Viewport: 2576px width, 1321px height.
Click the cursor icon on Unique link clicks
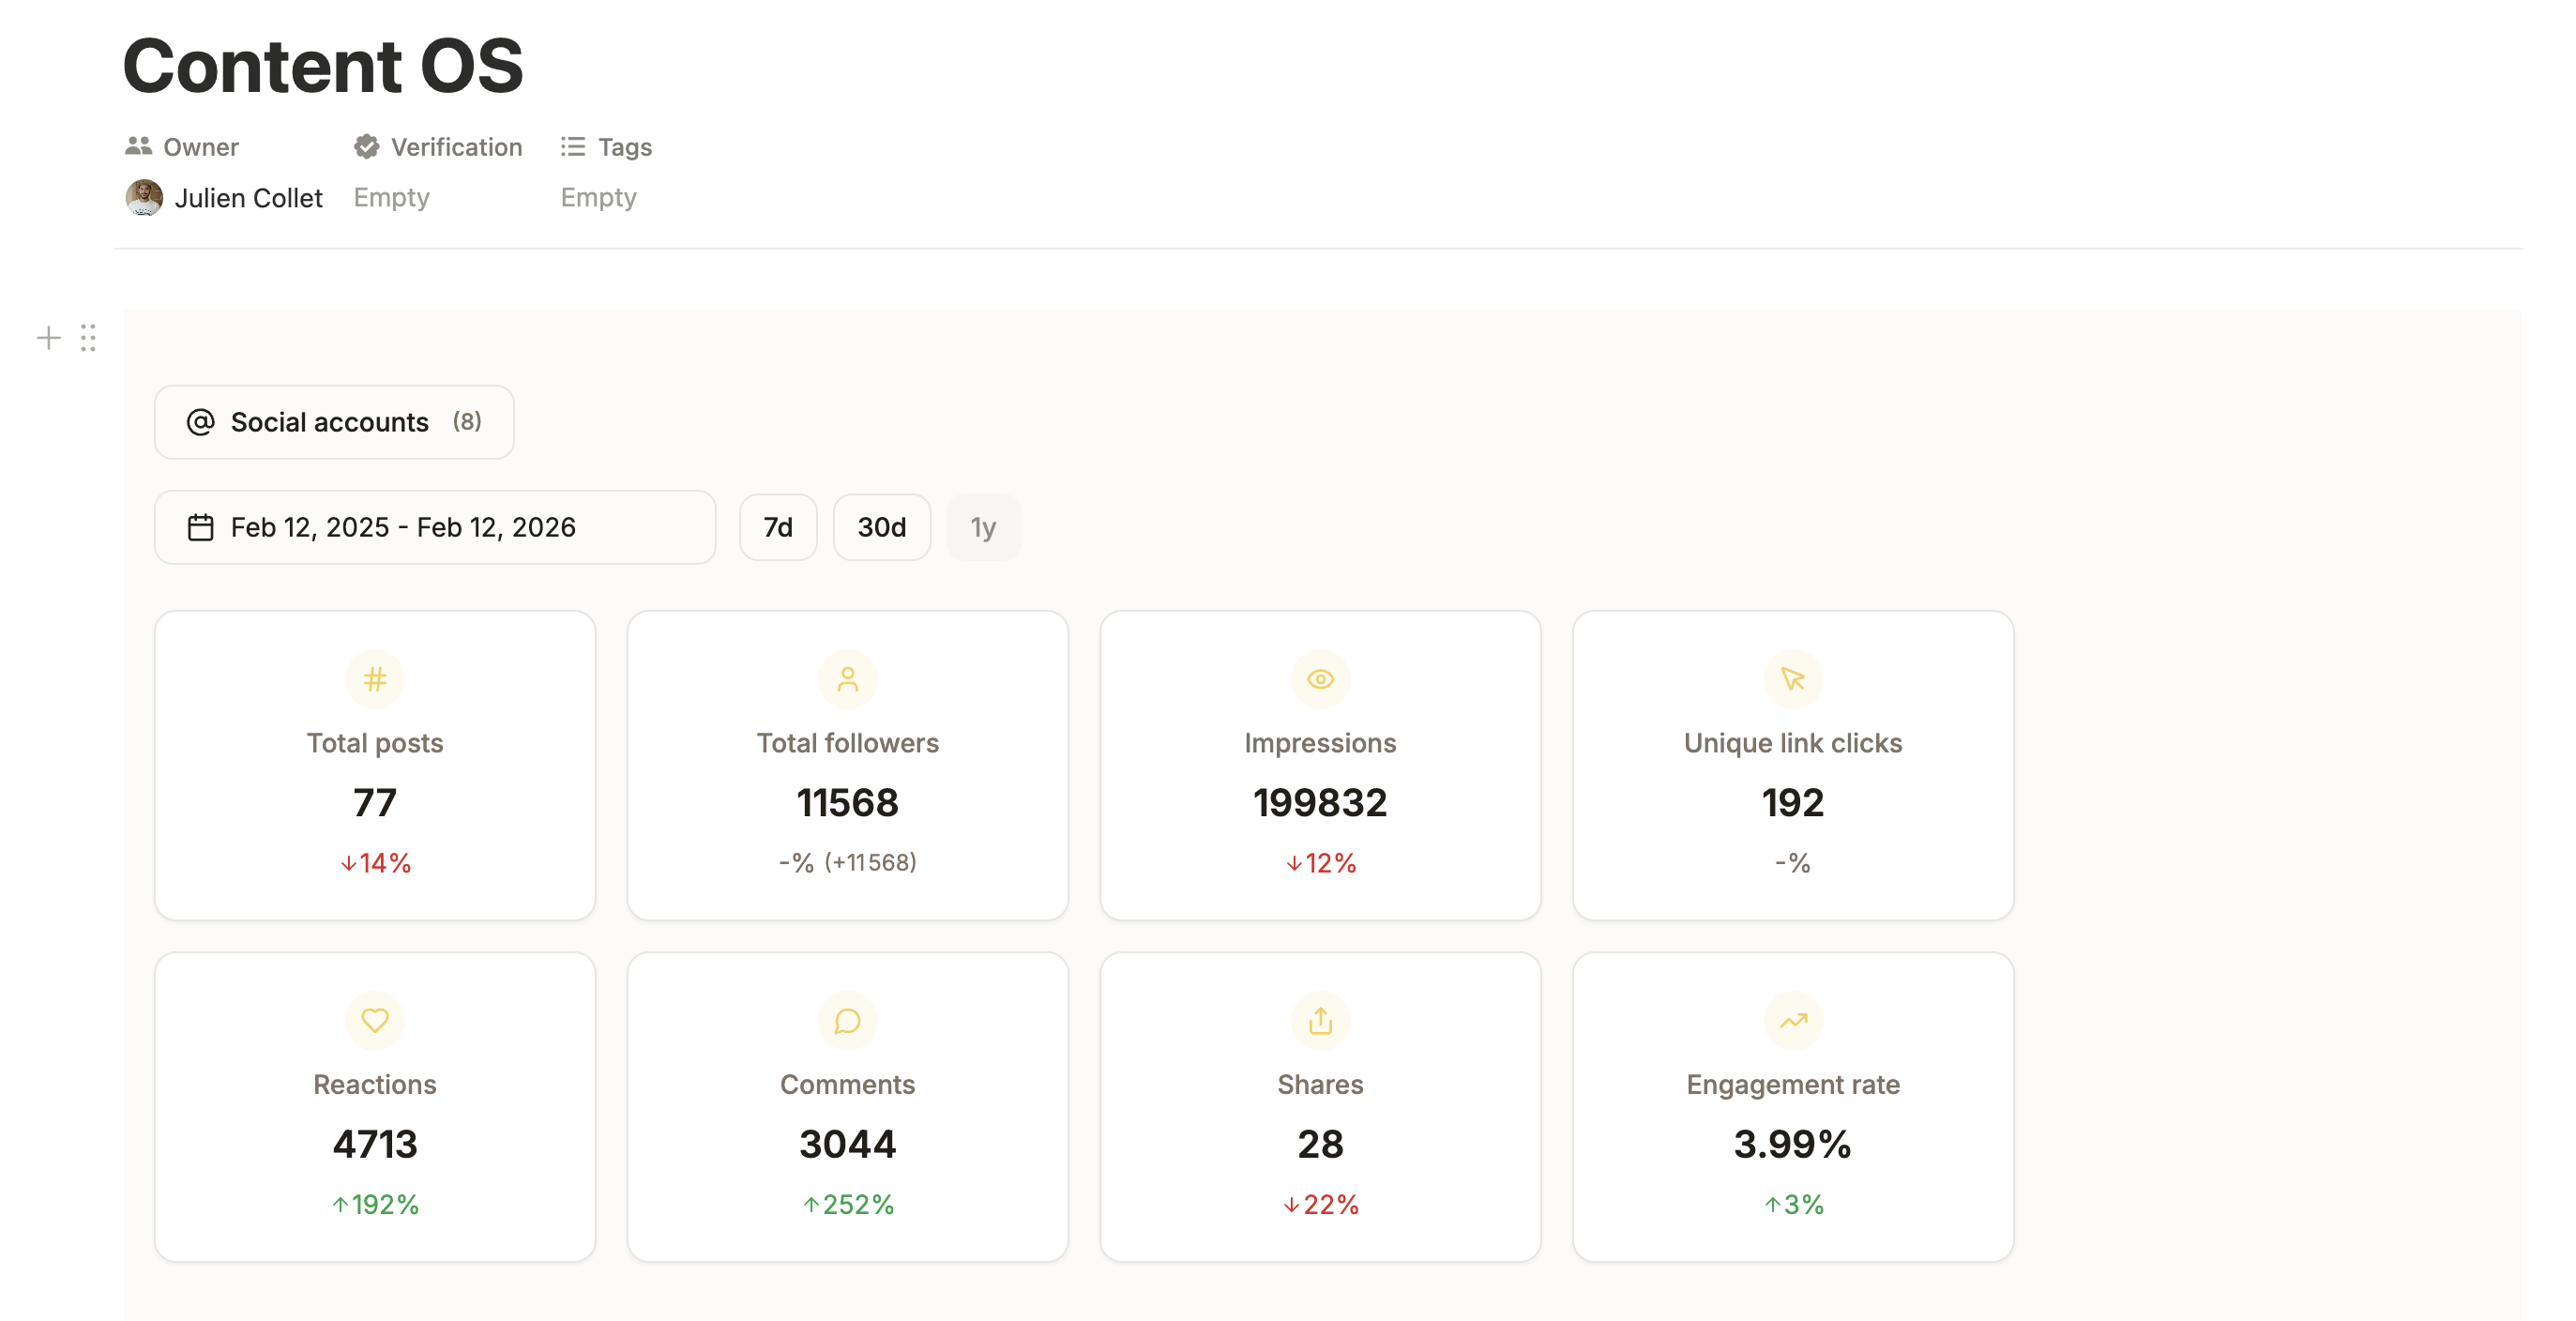(x=1792, y=680)
